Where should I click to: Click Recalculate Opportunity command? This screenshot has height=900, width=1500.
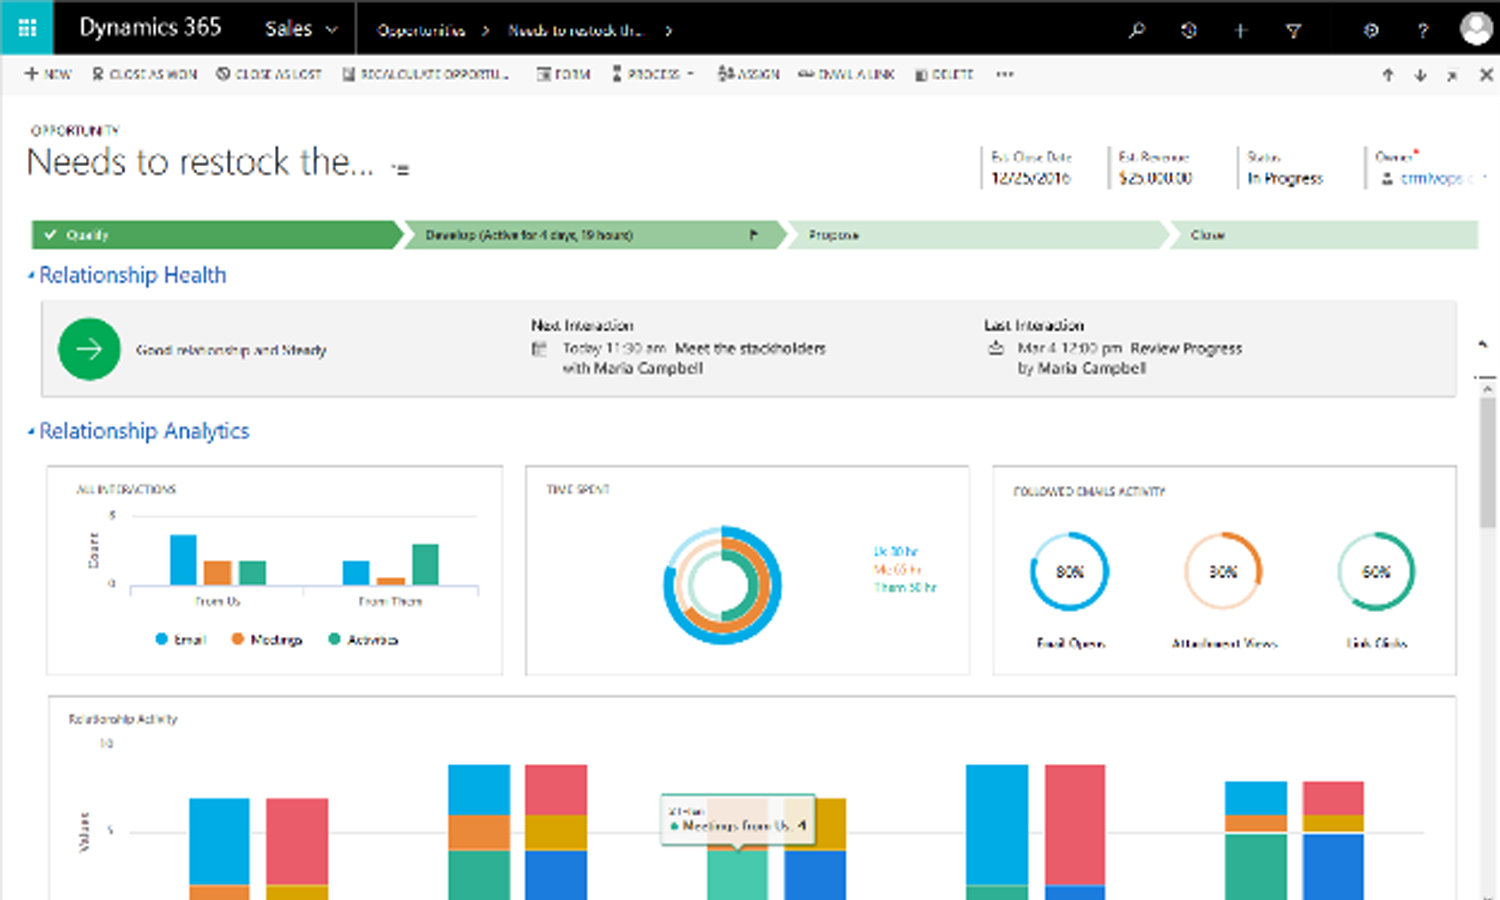[x=426, y=74]
